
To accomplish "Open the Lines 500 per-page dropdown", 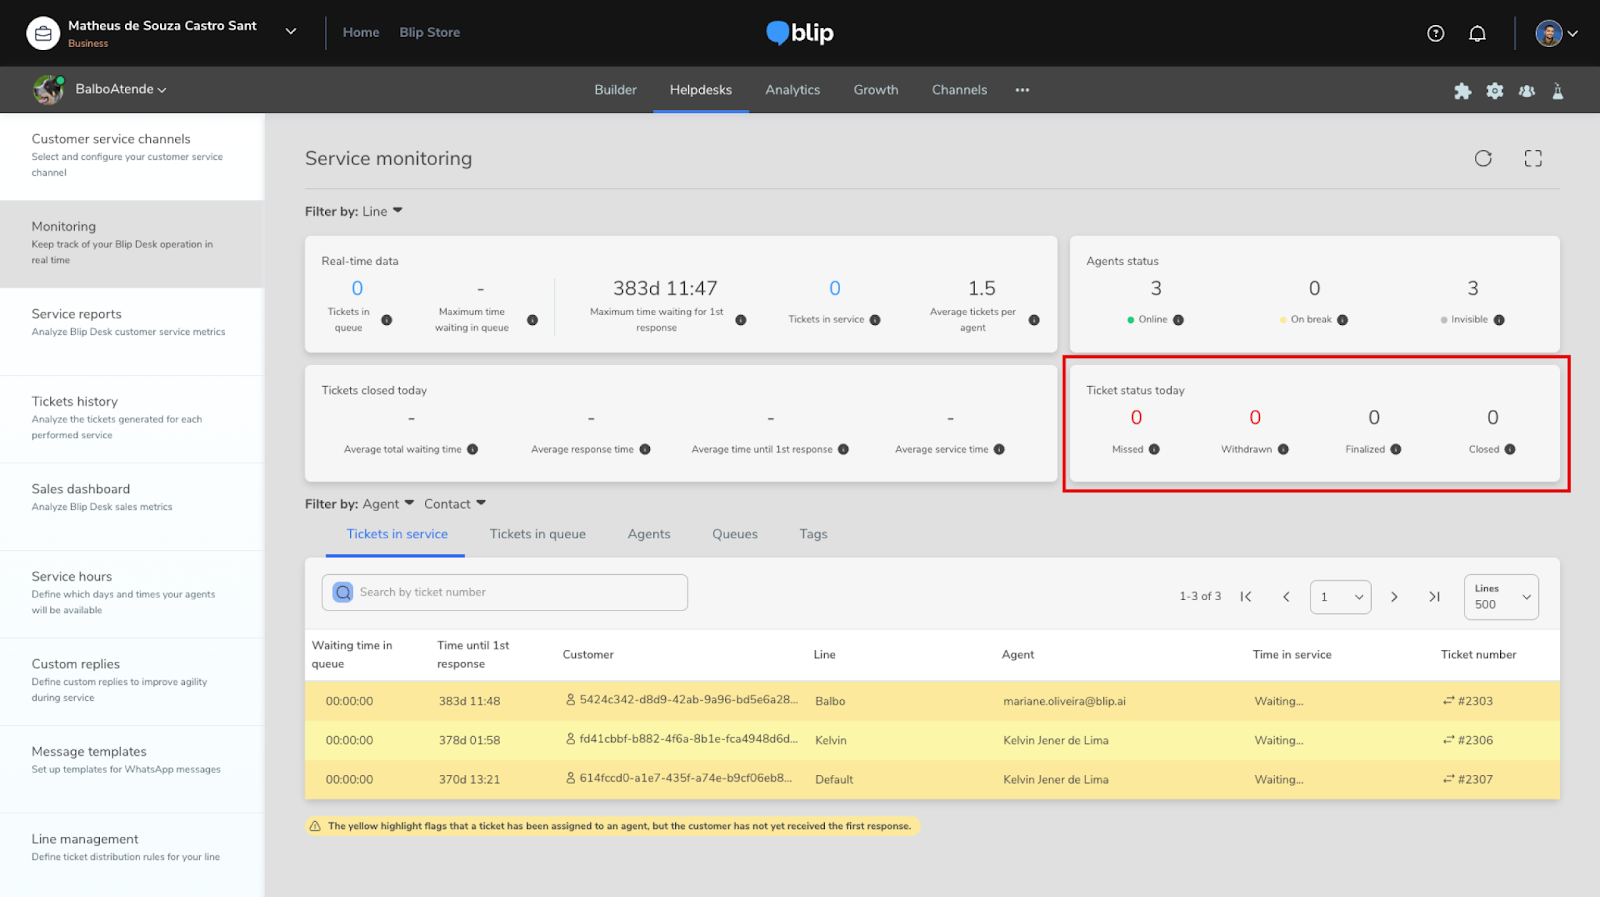I will 1500,597.
